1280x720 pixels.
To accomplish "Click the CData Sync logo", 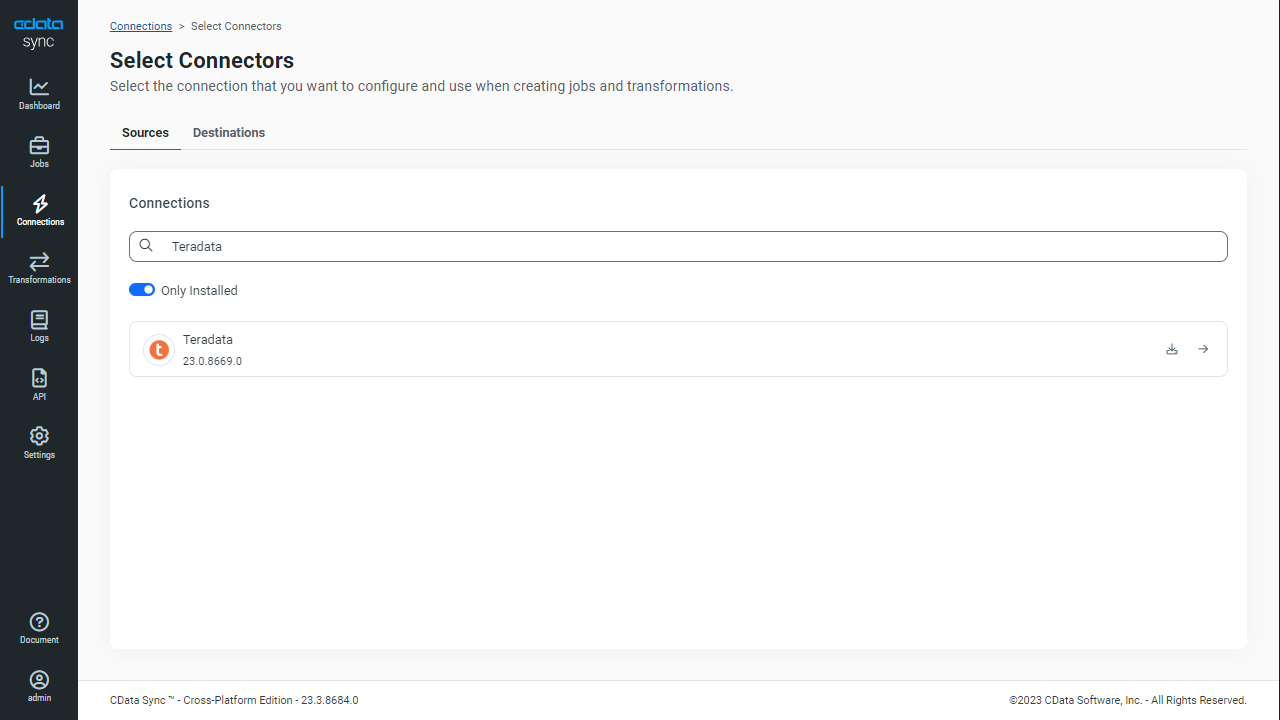I will click(x=39, y=32).
